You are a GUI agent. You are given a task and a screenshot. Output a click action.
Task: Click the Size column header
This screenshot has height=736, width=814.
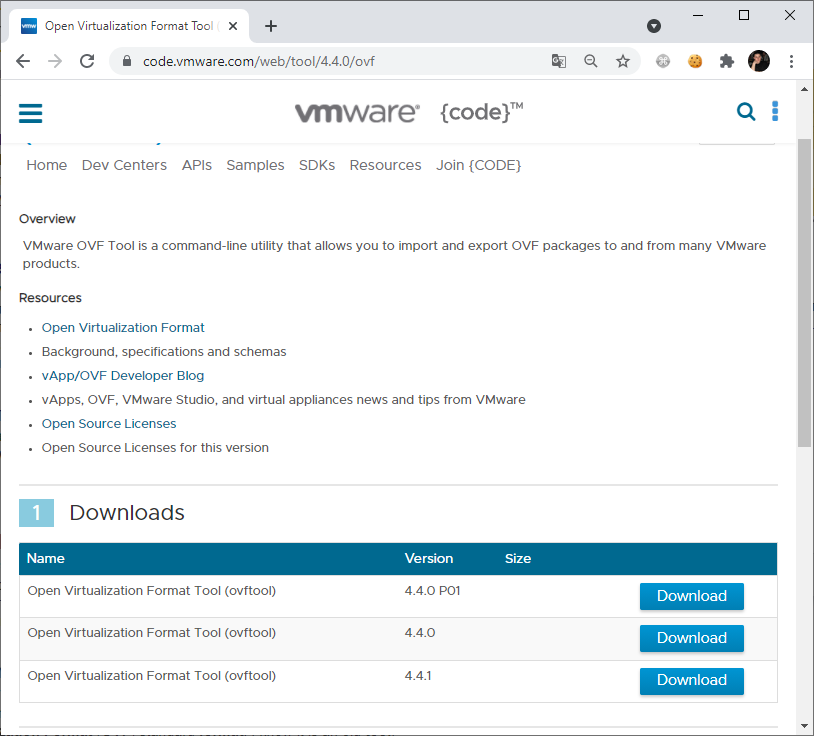tap(518, 558)
